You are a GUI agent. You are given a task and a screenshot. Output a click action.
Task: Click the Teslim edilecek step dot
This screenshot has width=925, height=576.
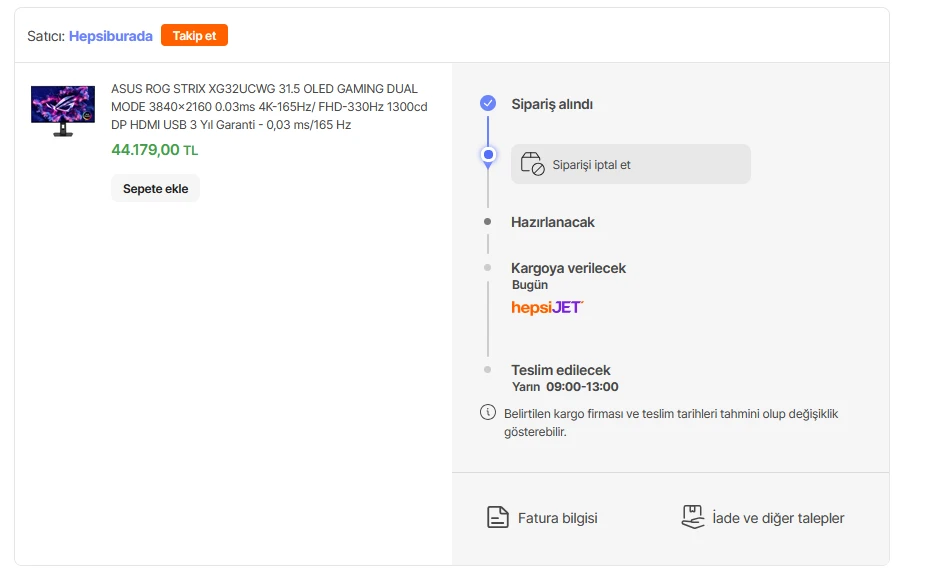tap(487, 370)
